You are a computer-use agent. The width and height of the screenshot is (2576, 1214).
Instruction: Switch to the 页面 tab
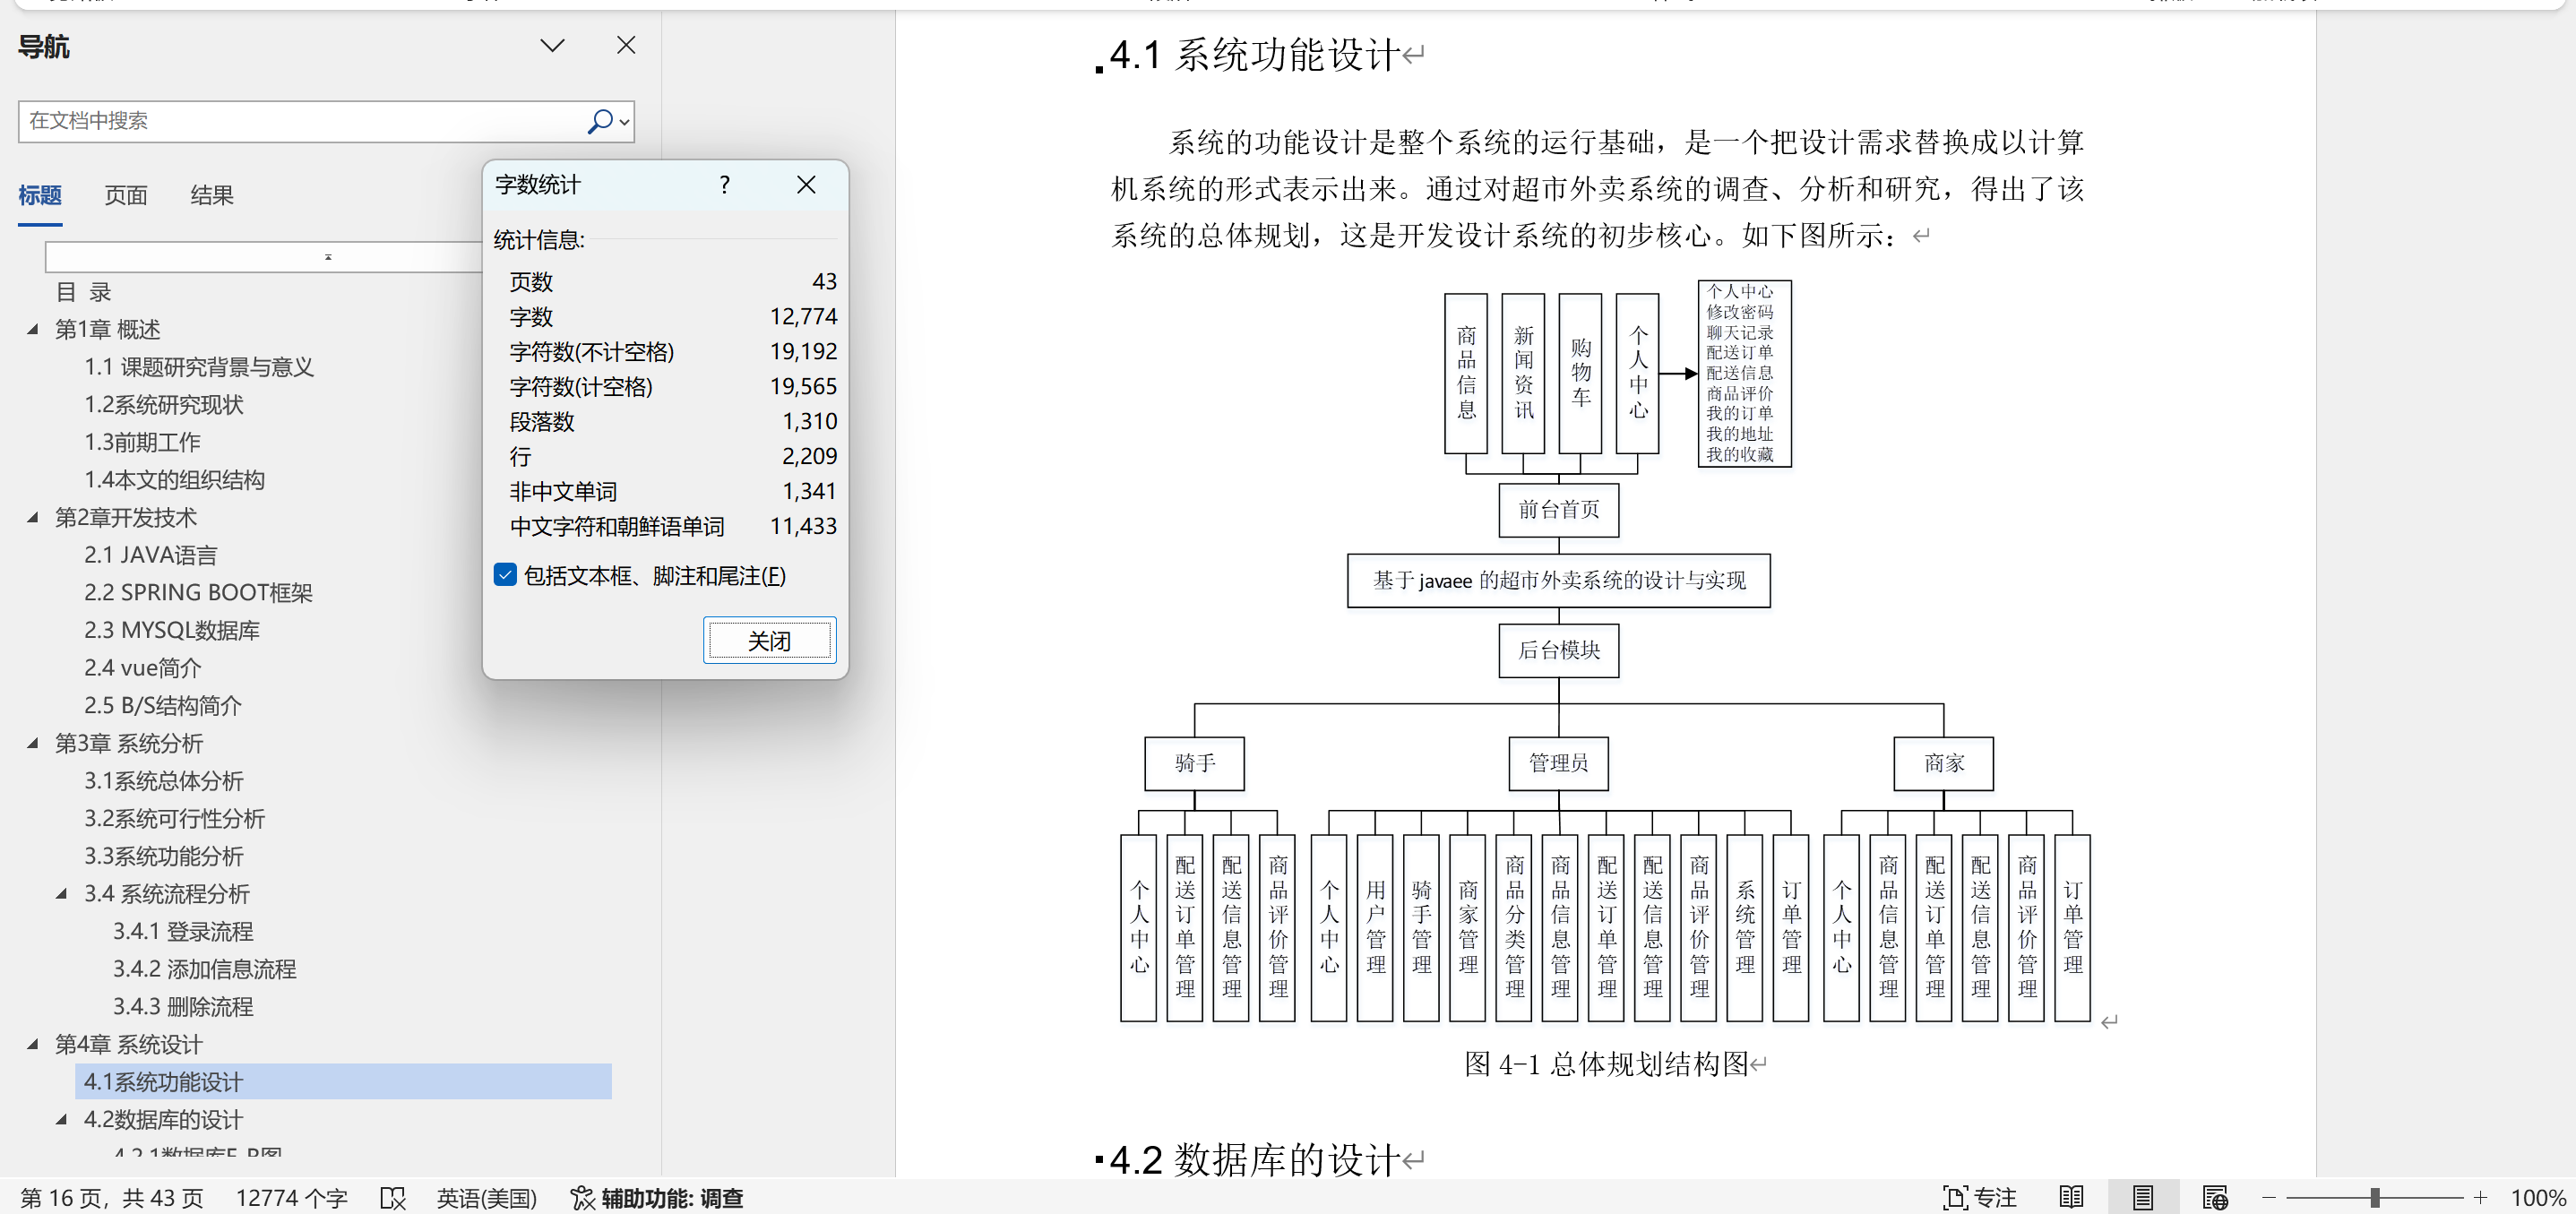click(x=126, y=195)
